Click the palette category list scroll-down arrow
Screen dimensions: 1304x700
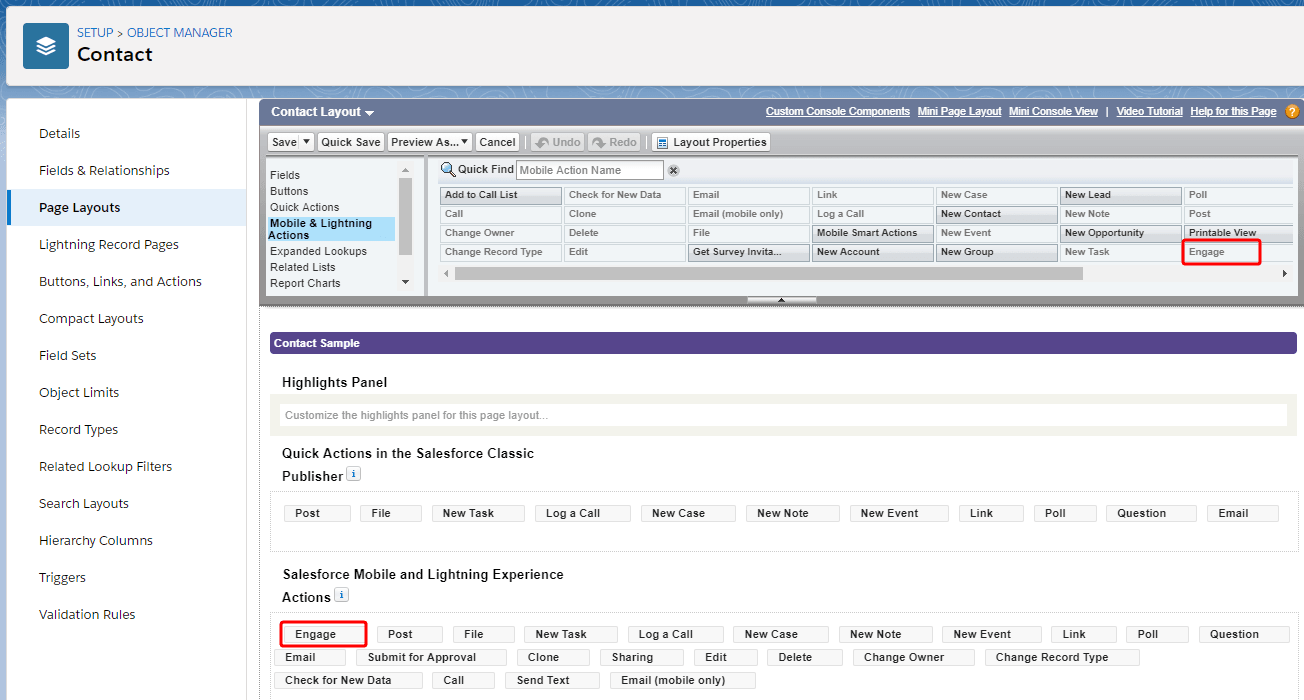click(x=405, y=282)
